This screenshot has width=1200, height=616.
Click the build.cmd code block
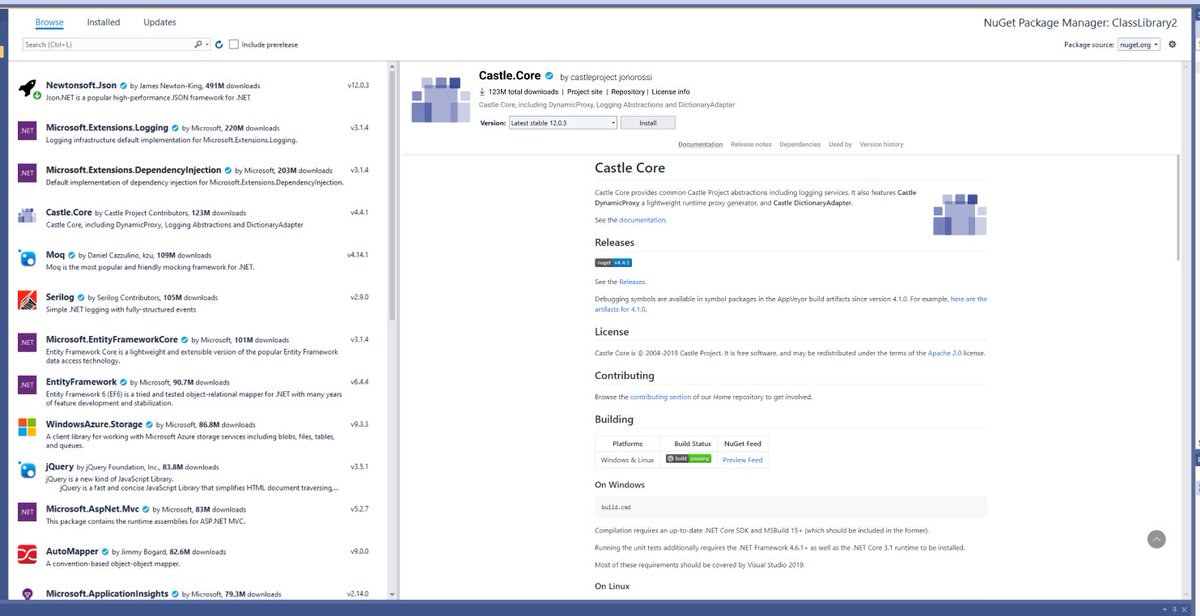[x=790, y=507]
